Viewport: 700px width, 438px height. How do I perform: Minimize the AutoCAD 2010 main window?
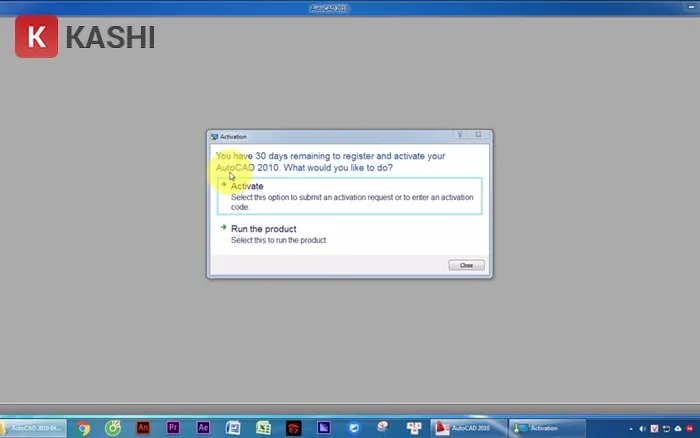(x=691, y=7)
